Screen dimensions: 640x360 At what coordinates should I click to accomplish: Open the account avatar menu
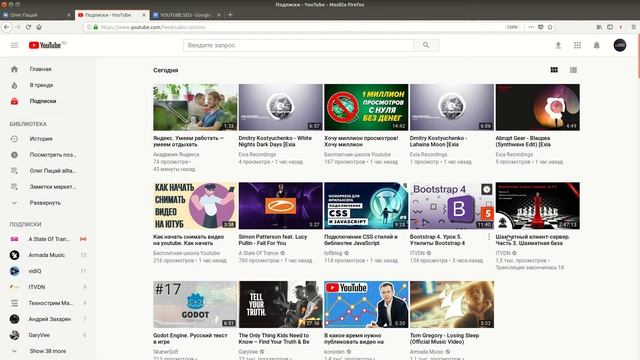click(620, 45)
